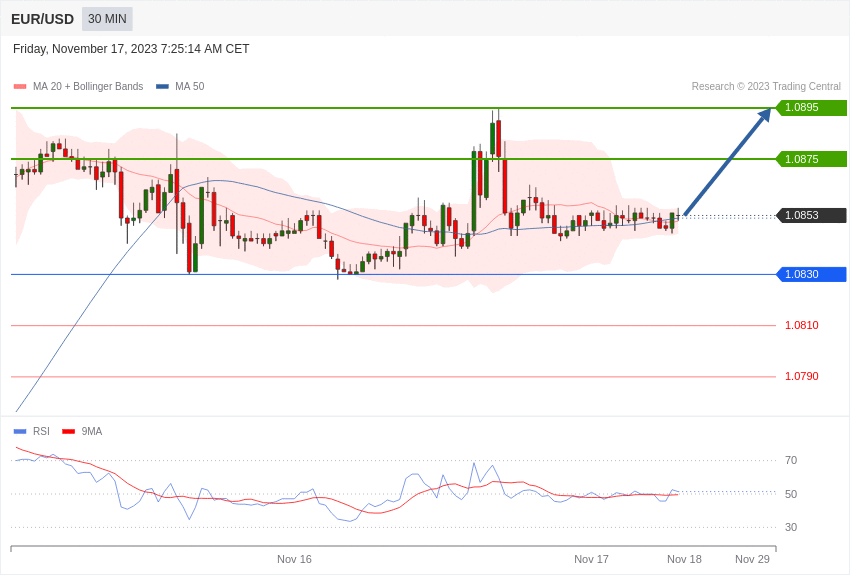Click the Nov 18 date axis label
850x576 pixels.
click(684, 559)
